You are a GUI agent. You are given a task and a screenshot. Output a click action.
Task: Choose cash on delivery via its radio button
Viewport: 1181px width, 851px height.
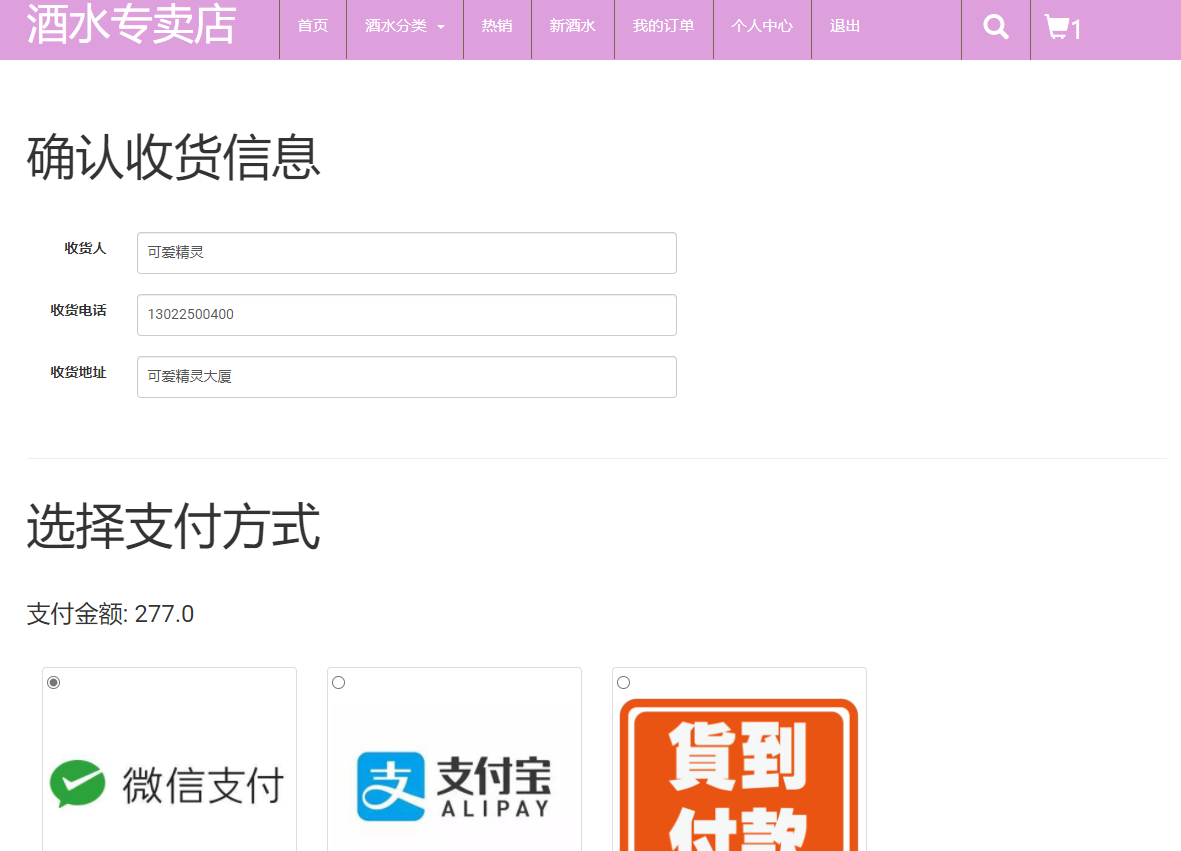[x=622, y=682]
